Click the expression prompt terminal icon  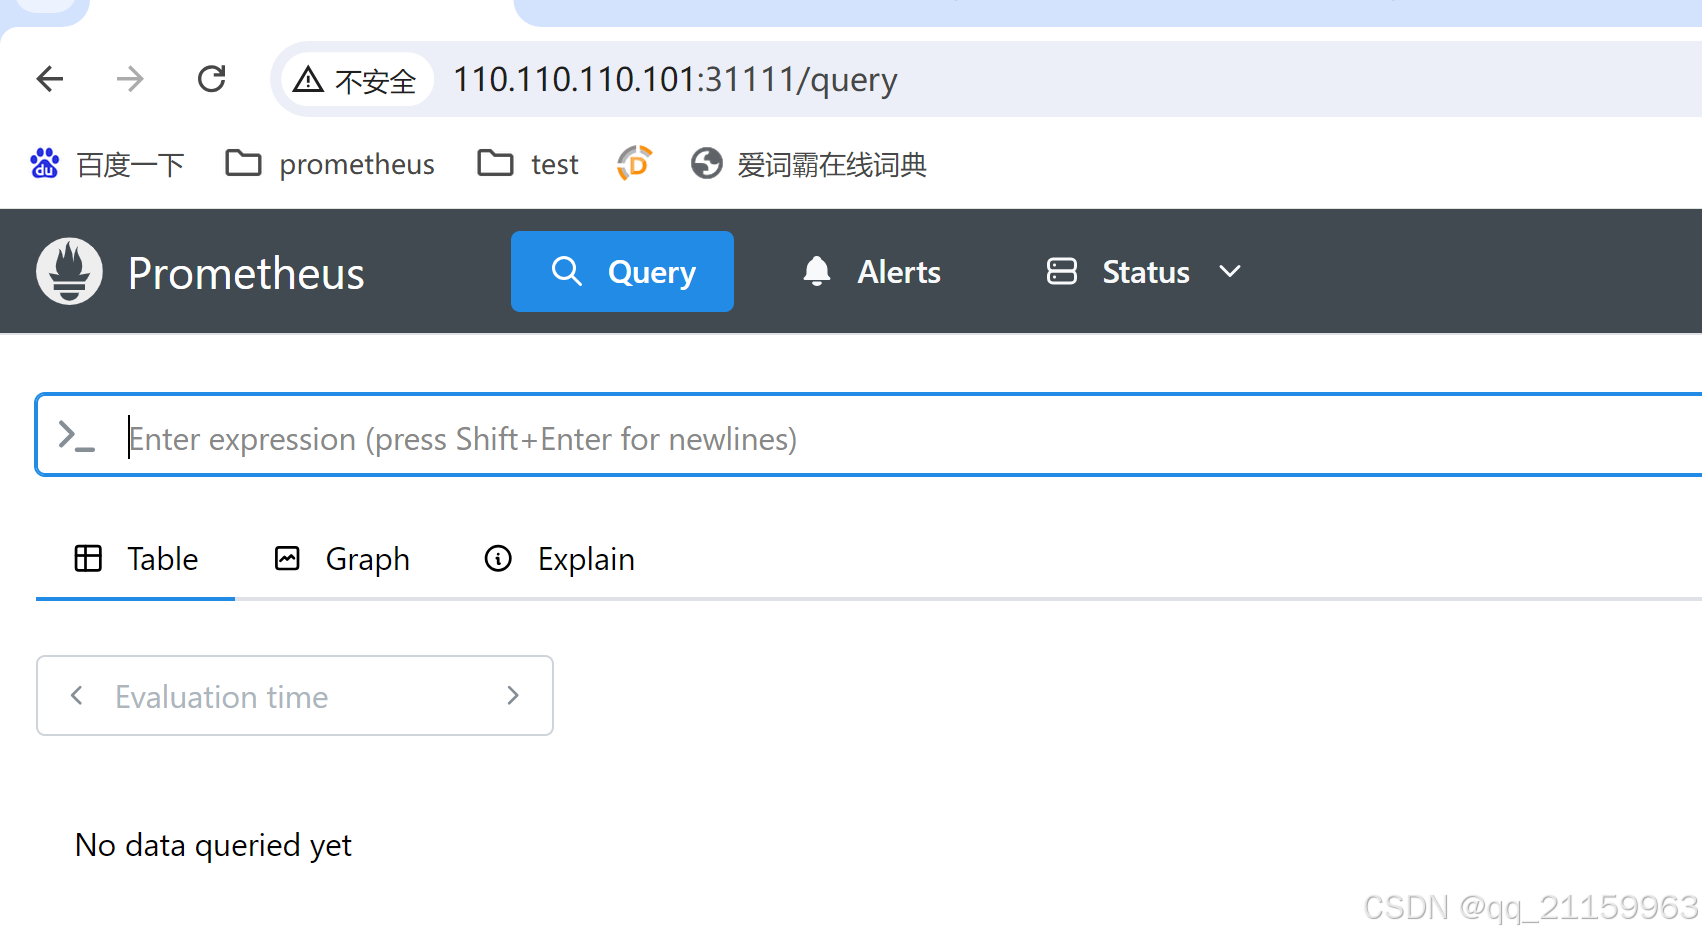[76, 436]
